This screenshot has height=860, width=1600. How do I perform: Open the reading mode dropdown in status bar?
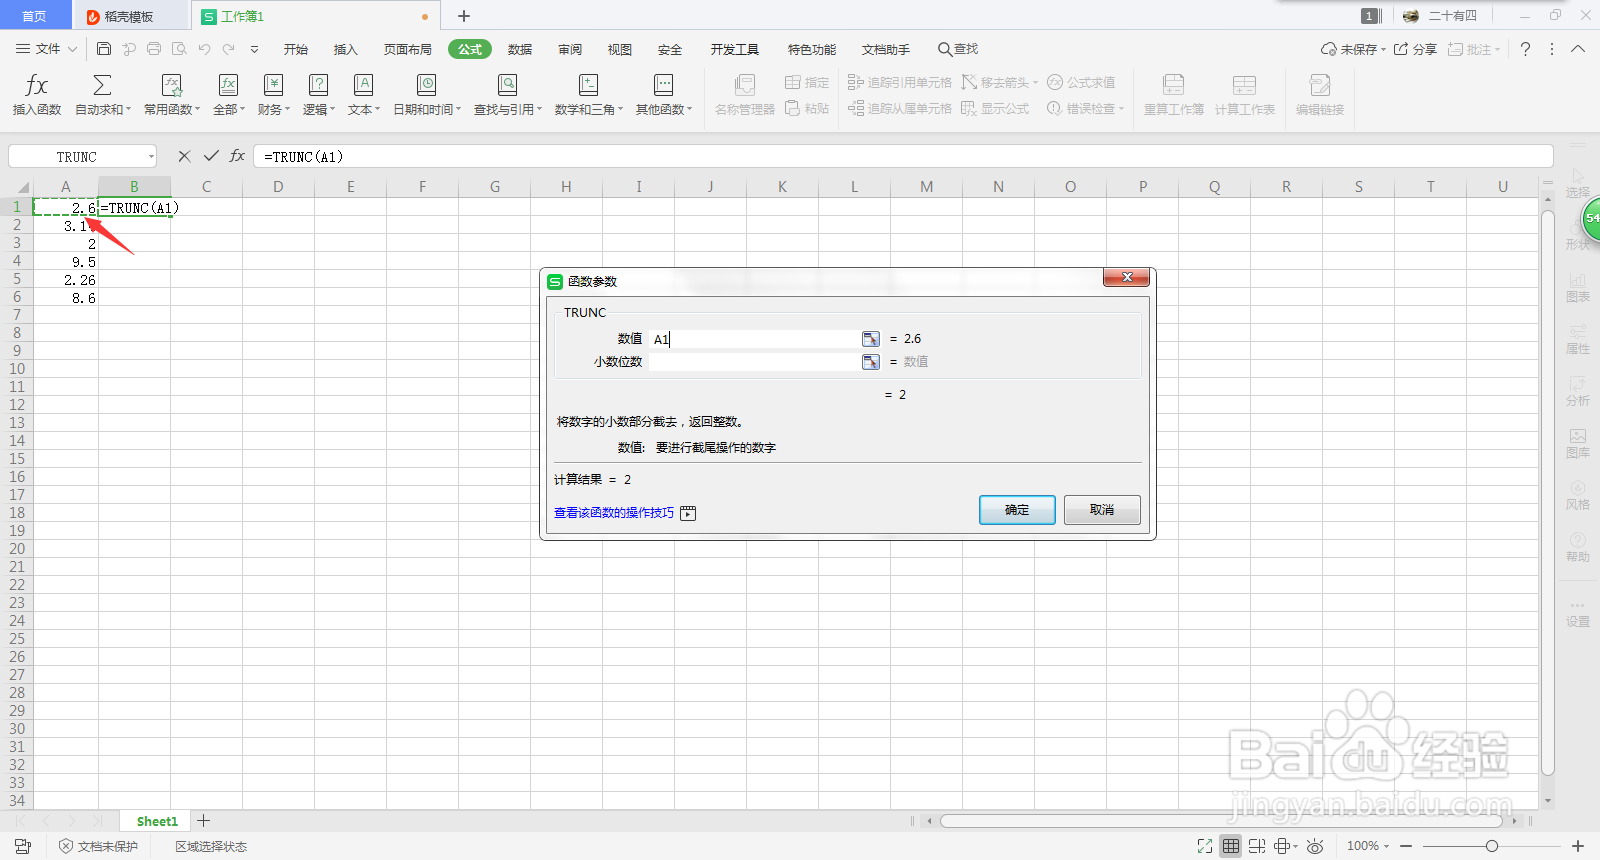coord(1295,846)
